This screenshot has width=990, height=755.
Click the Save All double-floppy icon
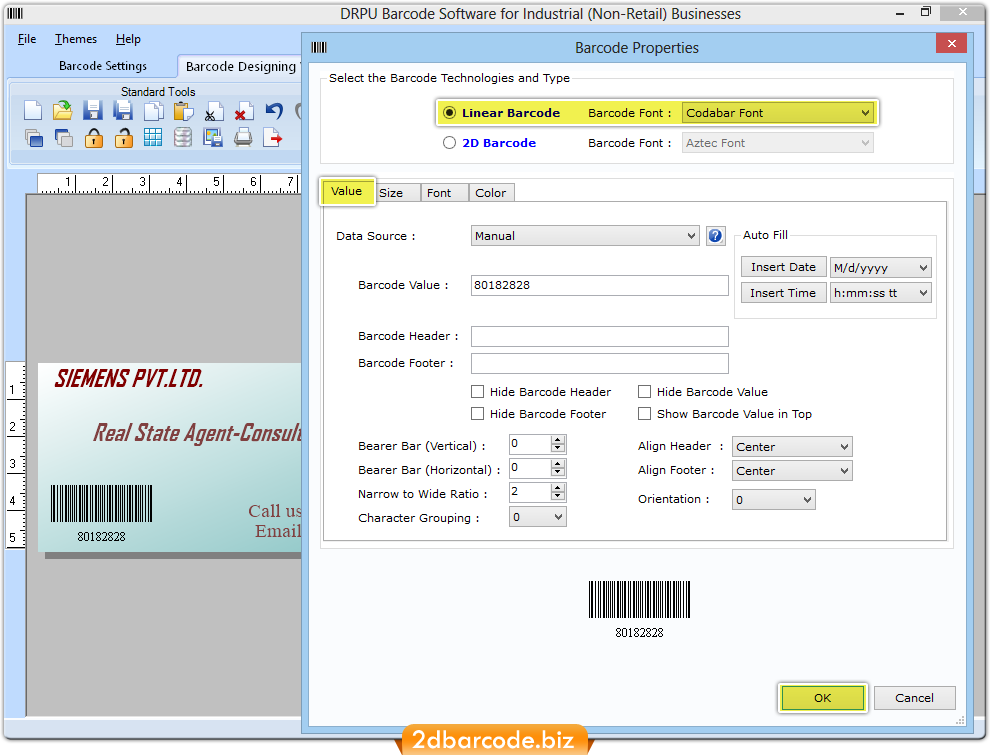click(x=123, y=110)
